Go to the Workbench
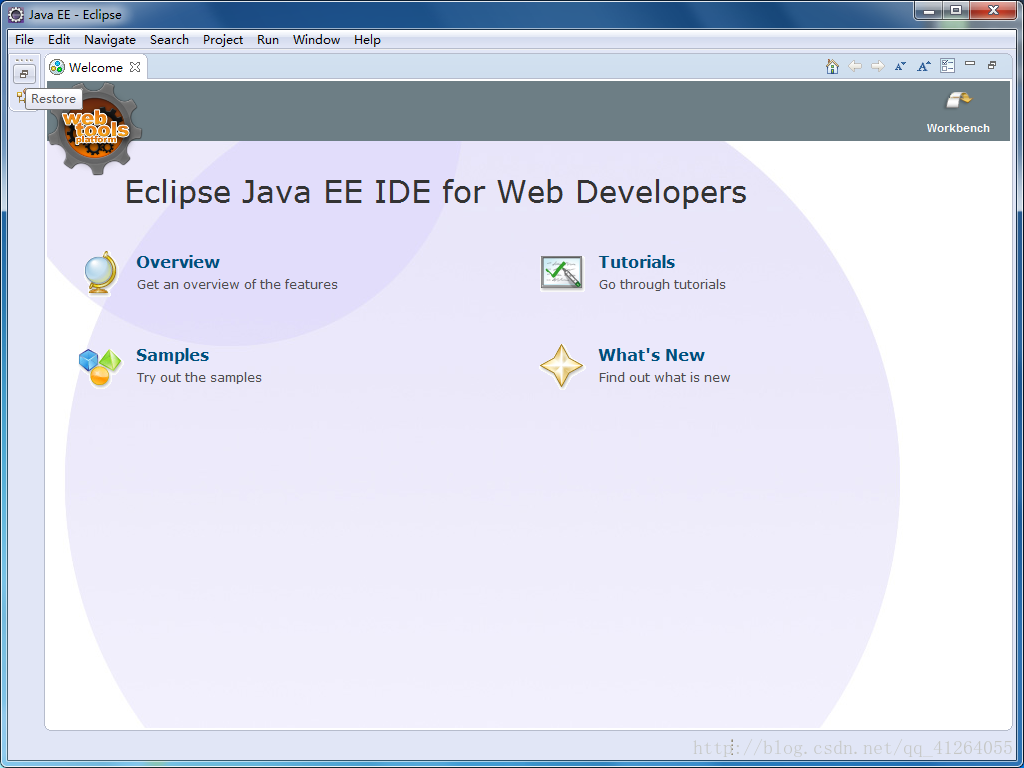Screen dimensions: 1024x768 click(958, 112)
